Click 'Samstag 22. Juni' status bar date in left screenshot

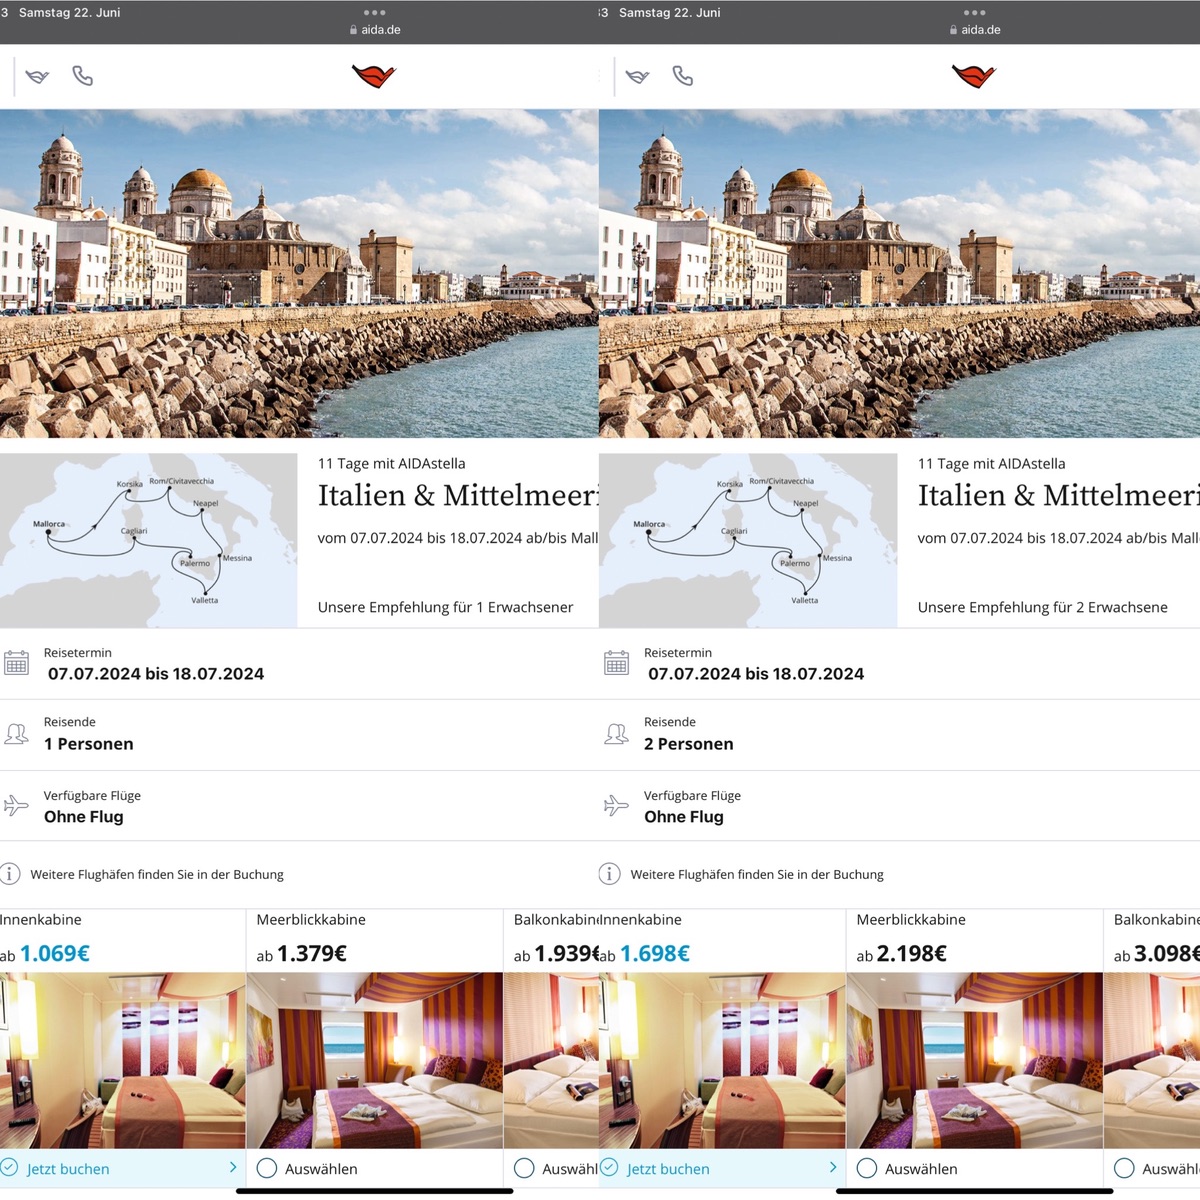tap(70, 13)
